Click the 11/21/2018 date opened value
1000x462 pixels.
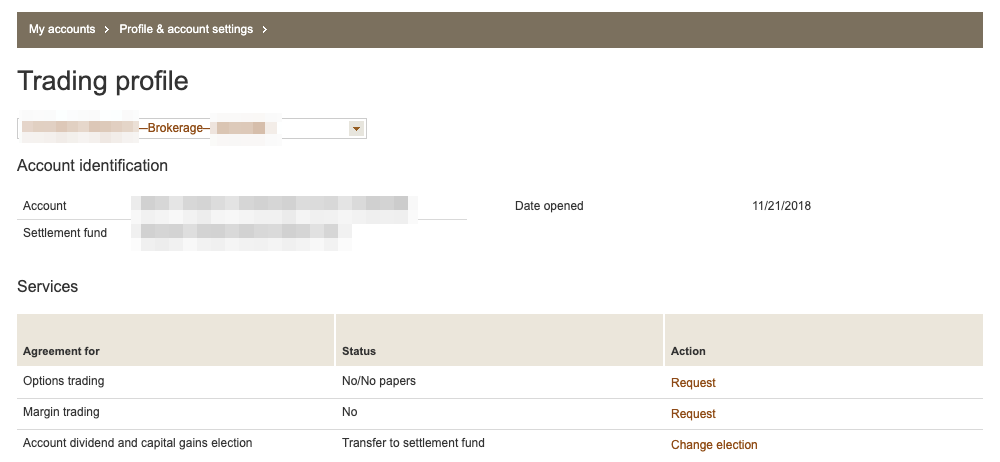point(781,206)
